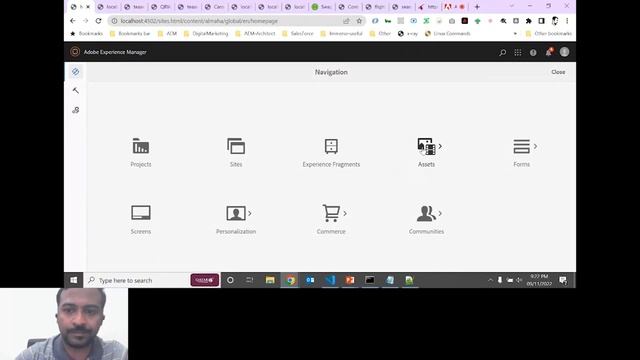The height and width of the screenshot is (360, 640).
Task: Open the browser extensions puzzle icon
Action: (529, 21)
